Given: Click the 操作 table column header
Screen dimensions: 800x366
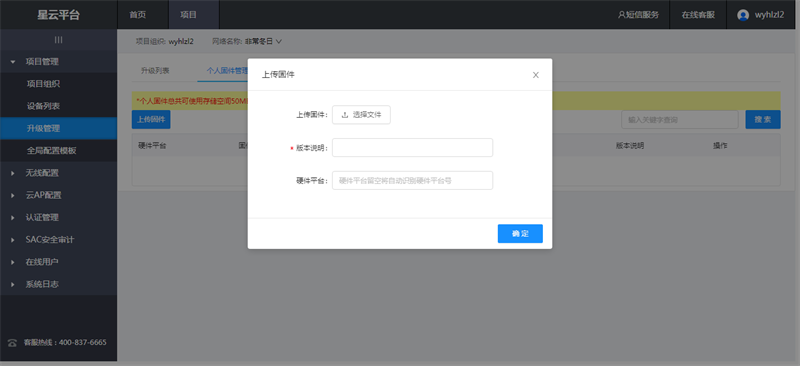Looking at the screenshot, I should 720,145.
